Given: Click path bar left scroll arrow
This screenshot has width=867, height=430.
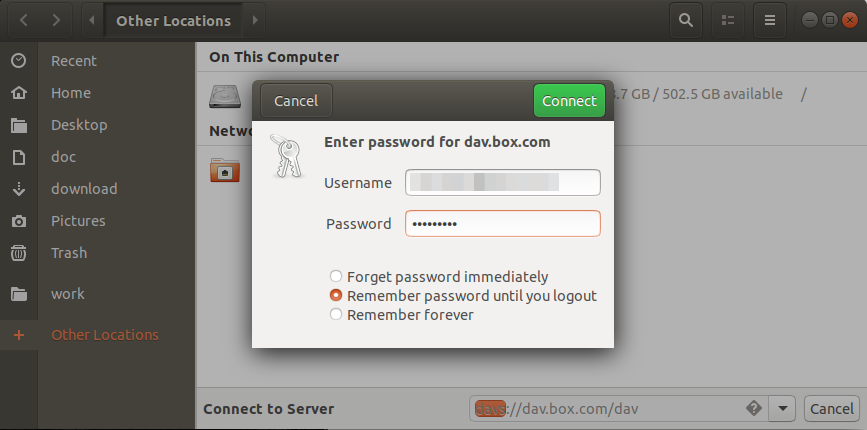Looking at the screenshot, I should (92, 20).
